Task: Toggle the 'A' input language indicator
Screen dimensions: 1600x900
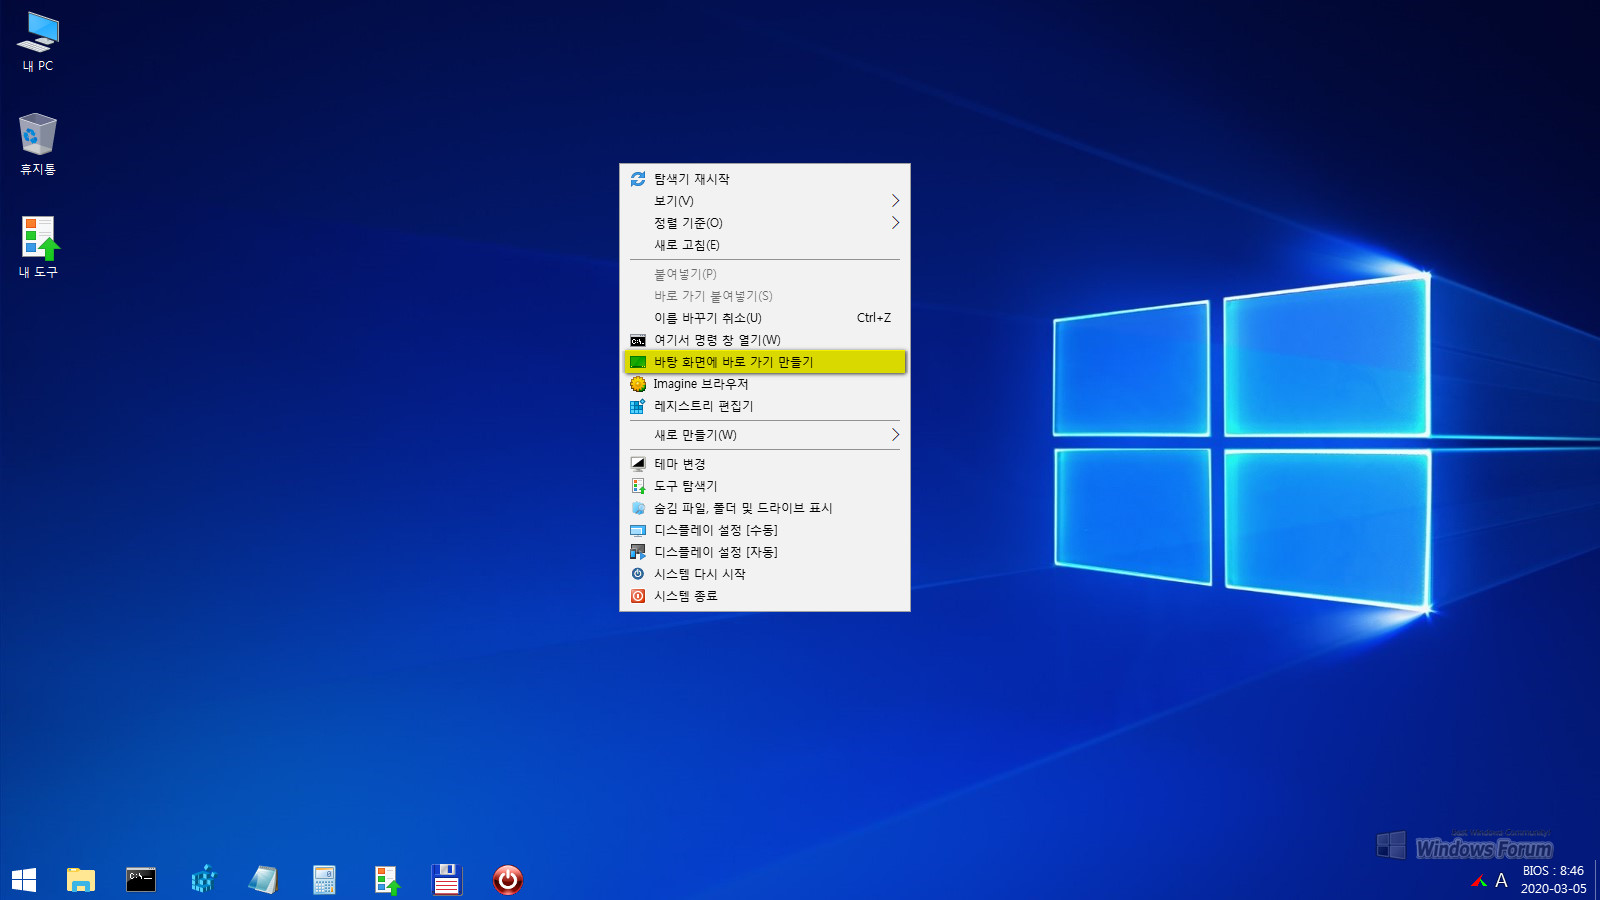Action: [x=1501, y=881]
